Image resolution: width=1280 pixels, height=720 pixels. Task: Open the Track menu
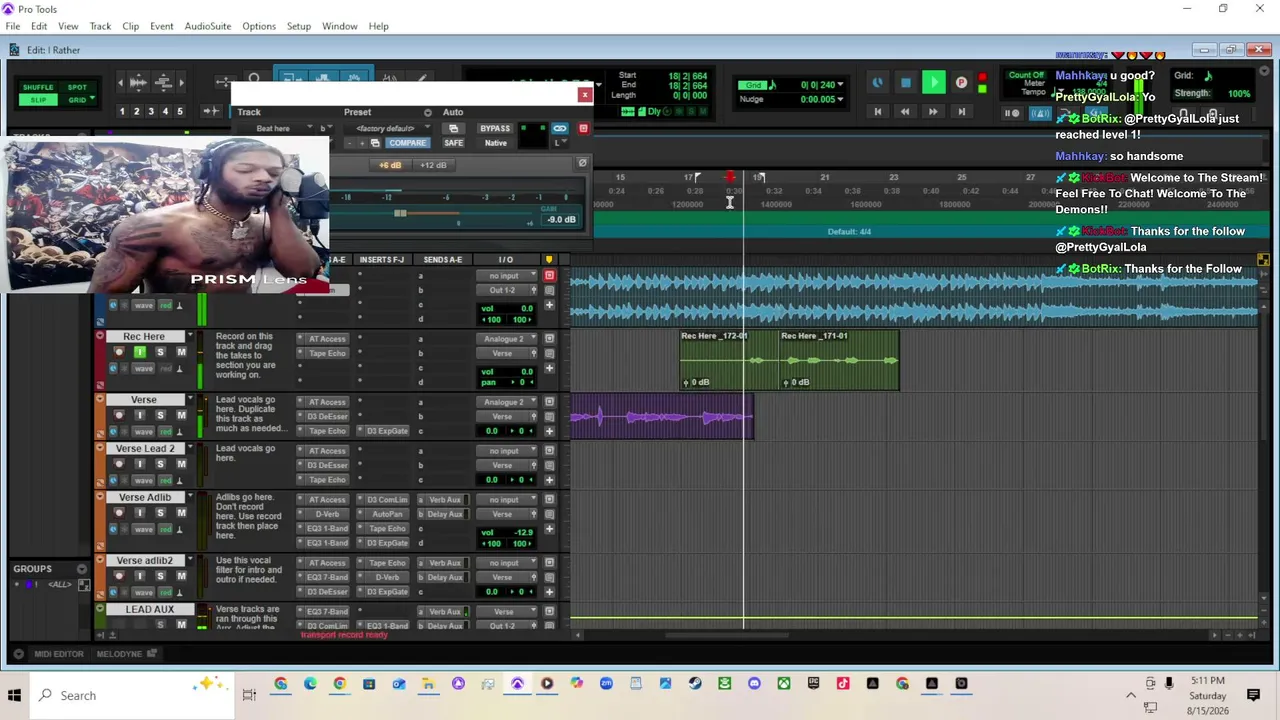(100, 26)
